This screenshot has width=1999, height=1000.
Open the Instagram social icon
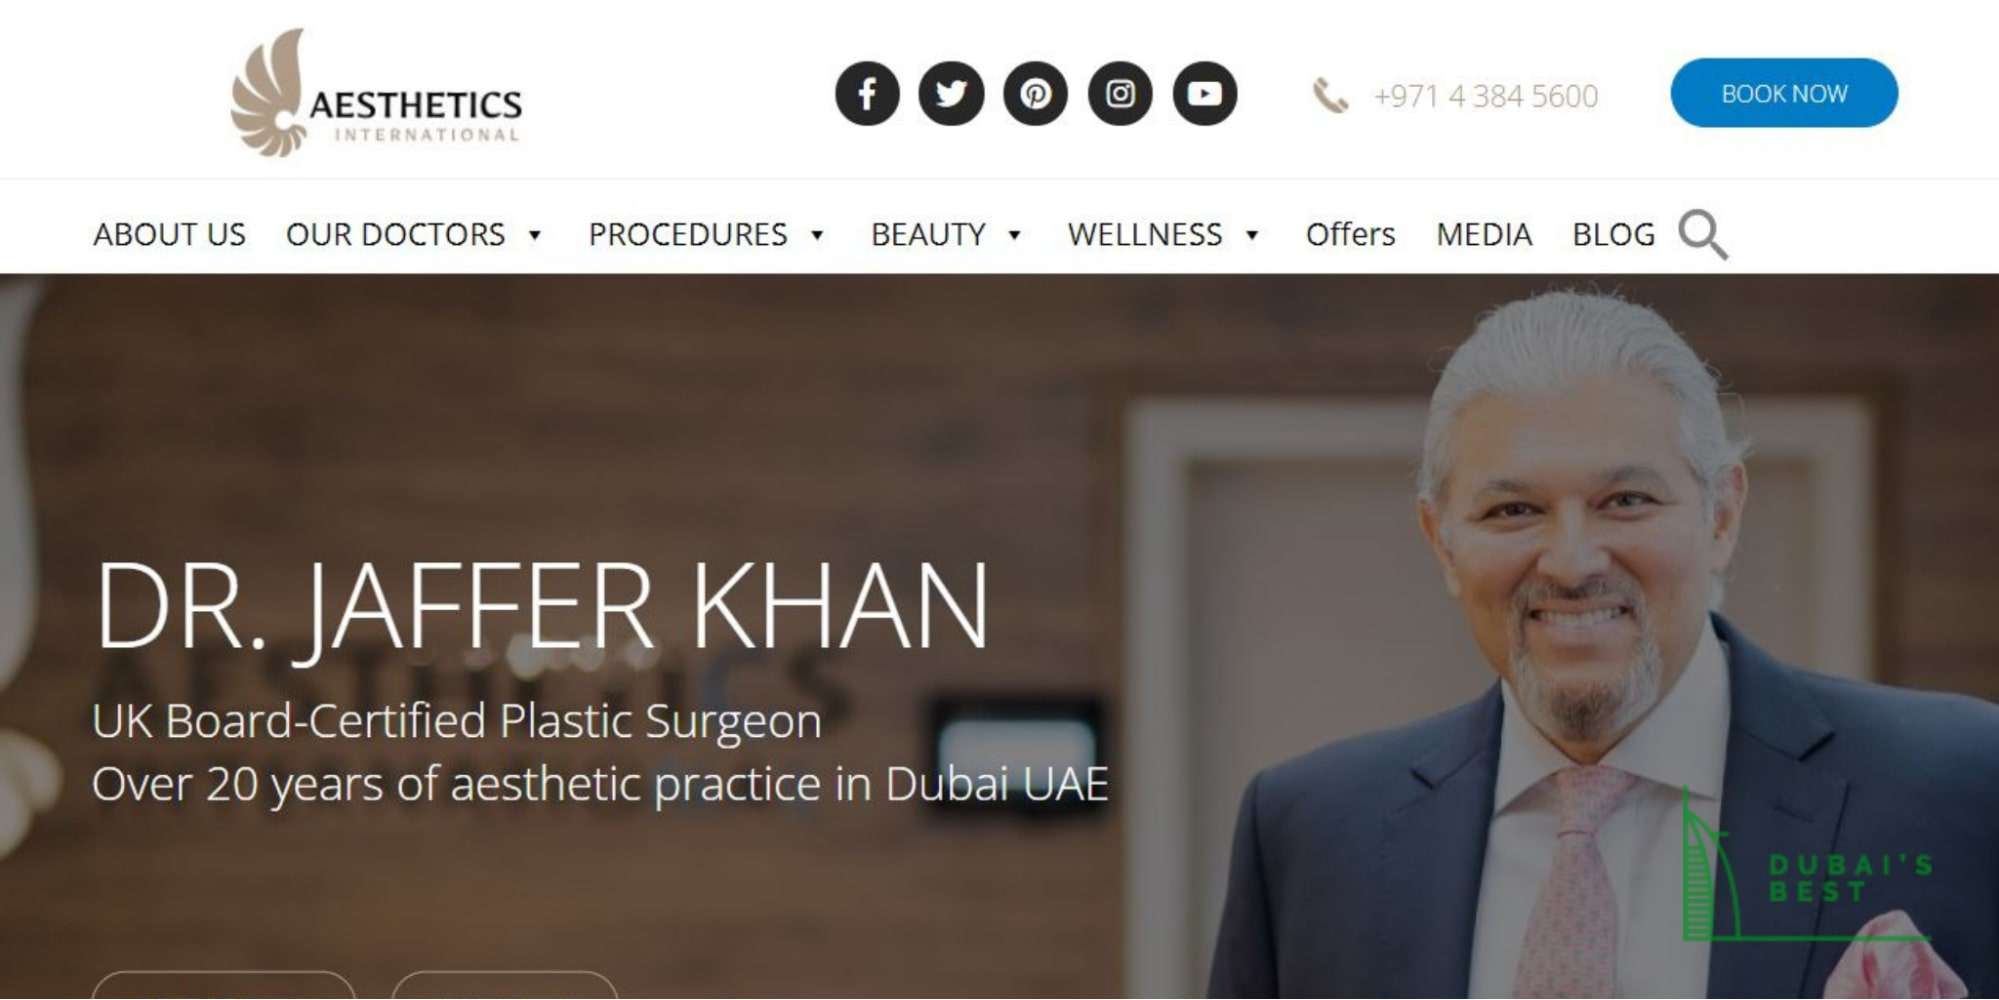pos(1120,94)
